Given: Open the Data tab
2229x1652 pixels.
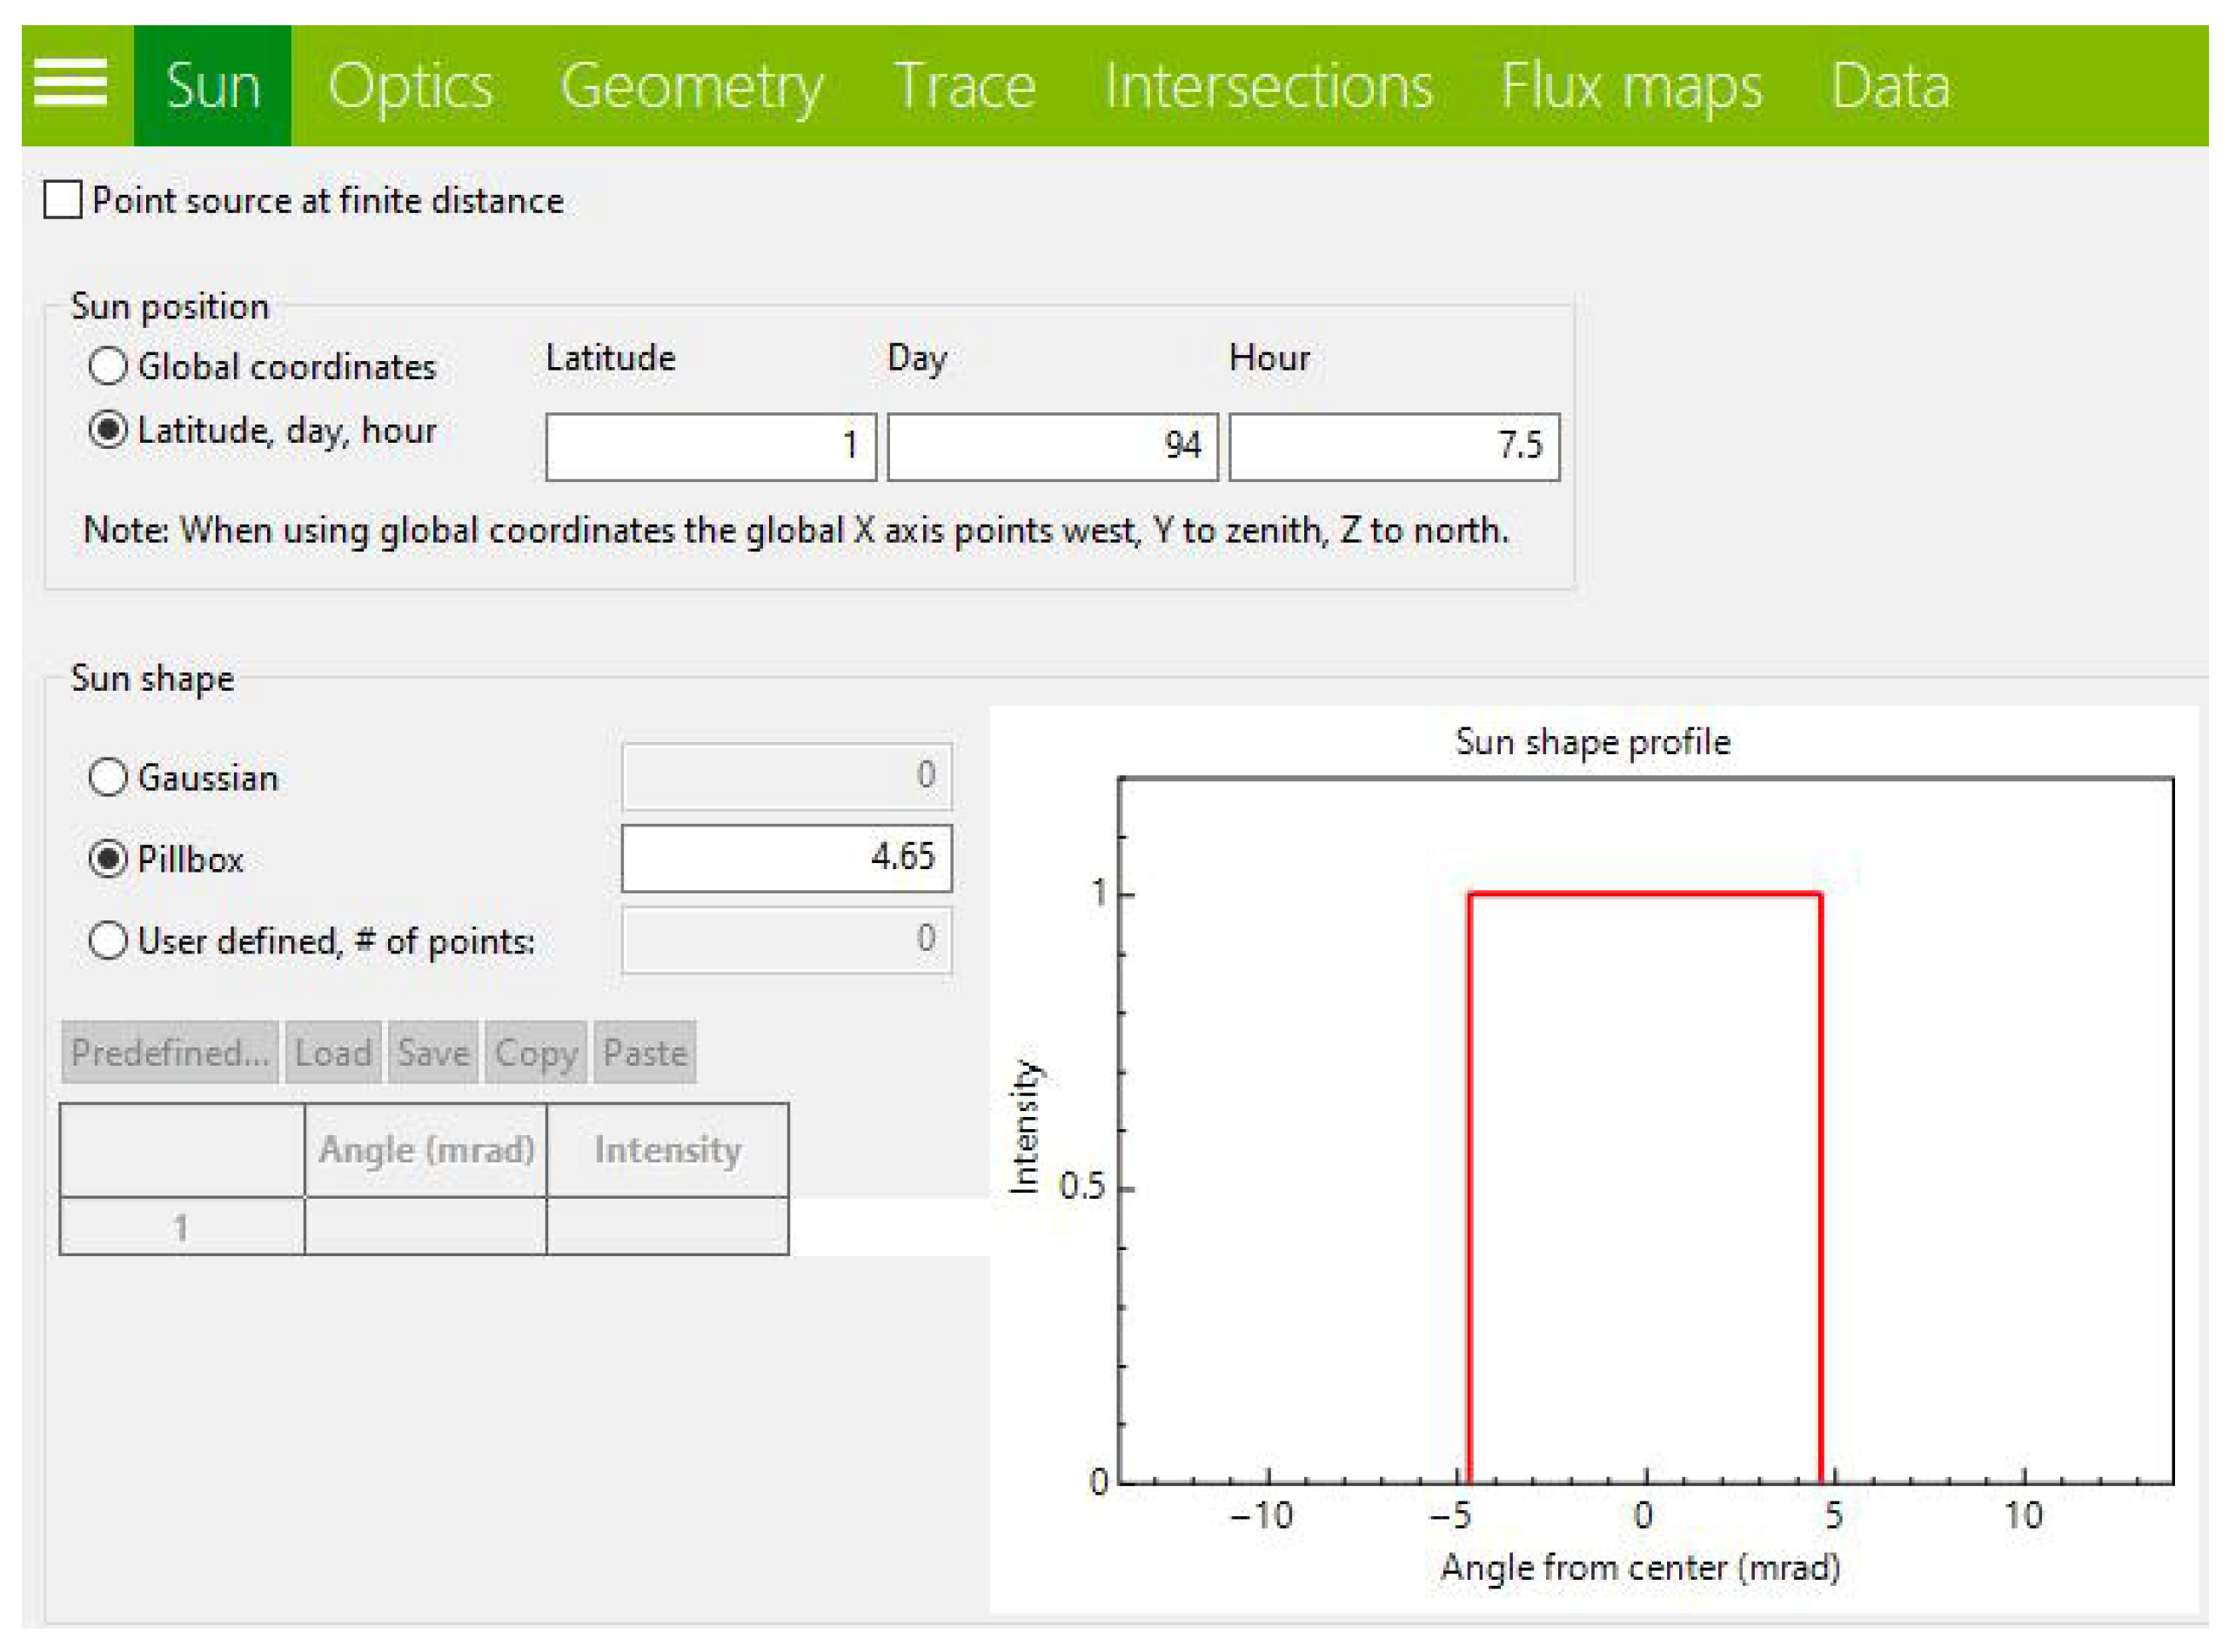Looking at the screenshot, I should point(1889,86).
